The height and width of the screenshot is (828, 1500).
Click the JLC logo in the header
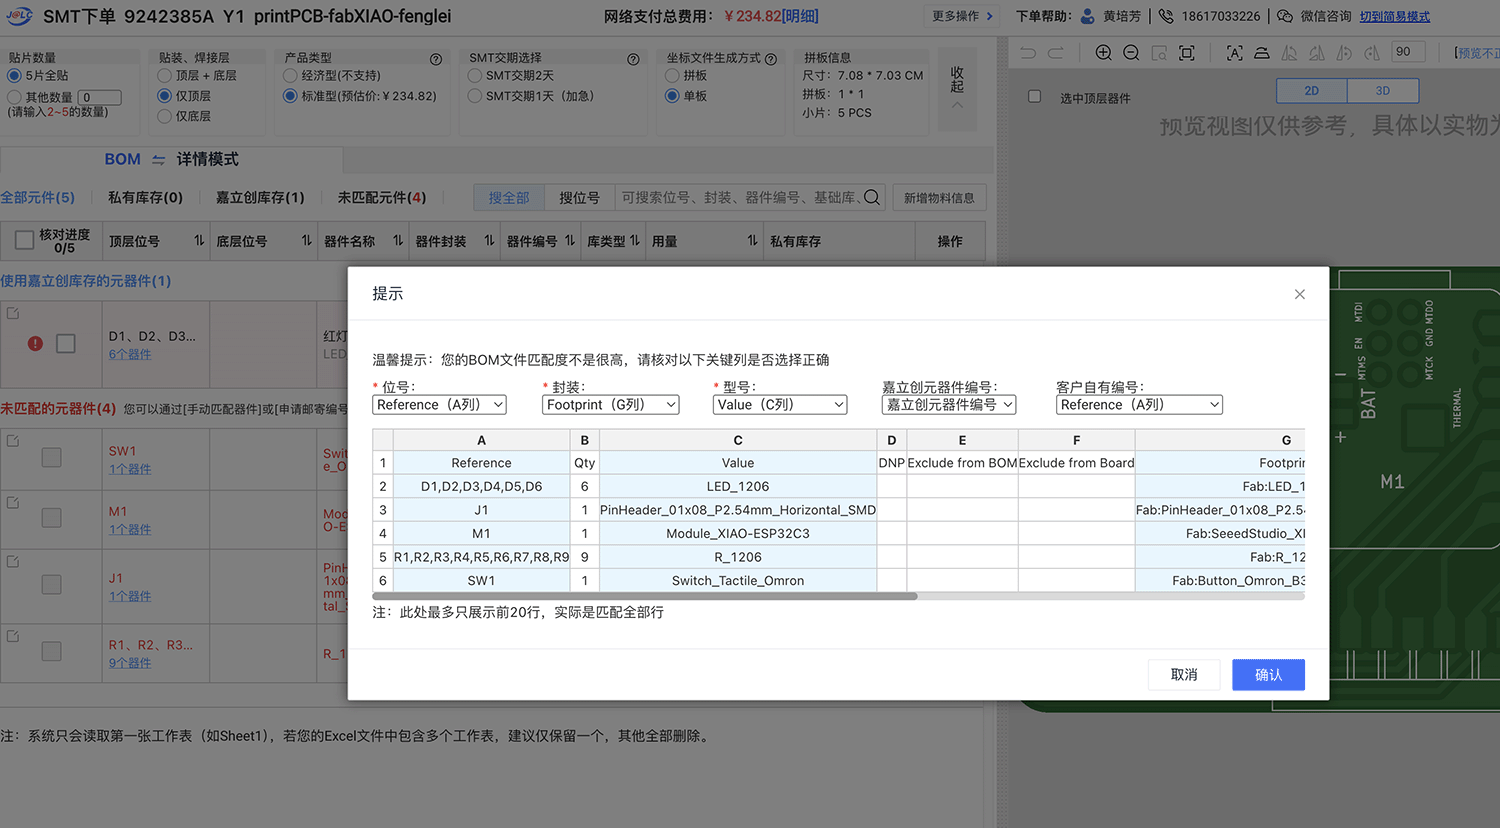[19, 16]
